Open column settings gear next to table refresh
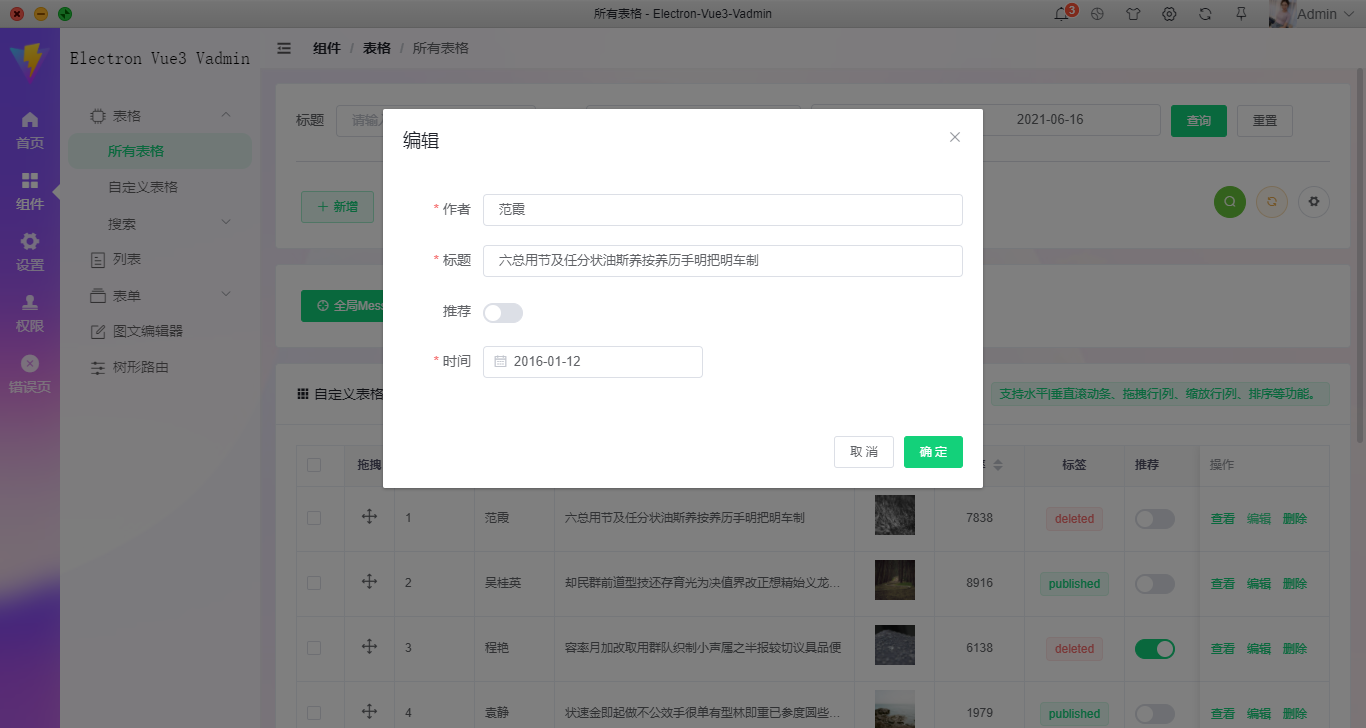1366x728 pixels. pyautogui.click(x=1313, y=202)
